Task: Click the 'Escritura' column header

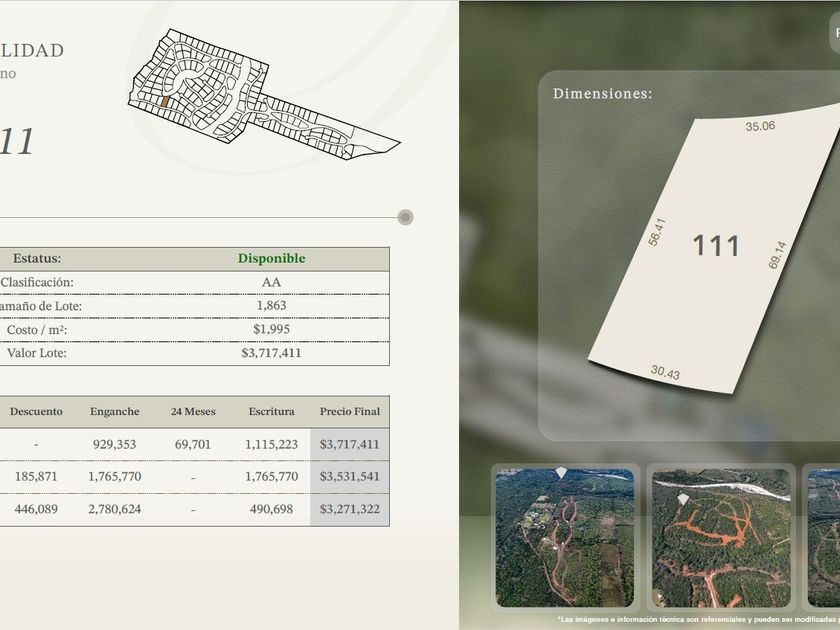Action: click(x=272, y=411)
